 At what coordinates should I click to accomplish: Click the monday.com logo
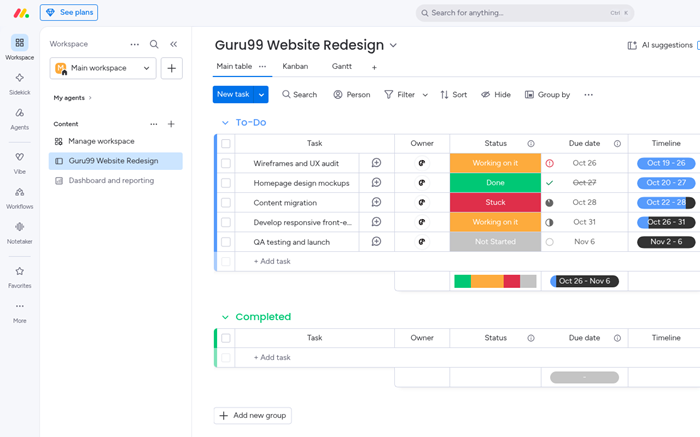coord(21,13)
